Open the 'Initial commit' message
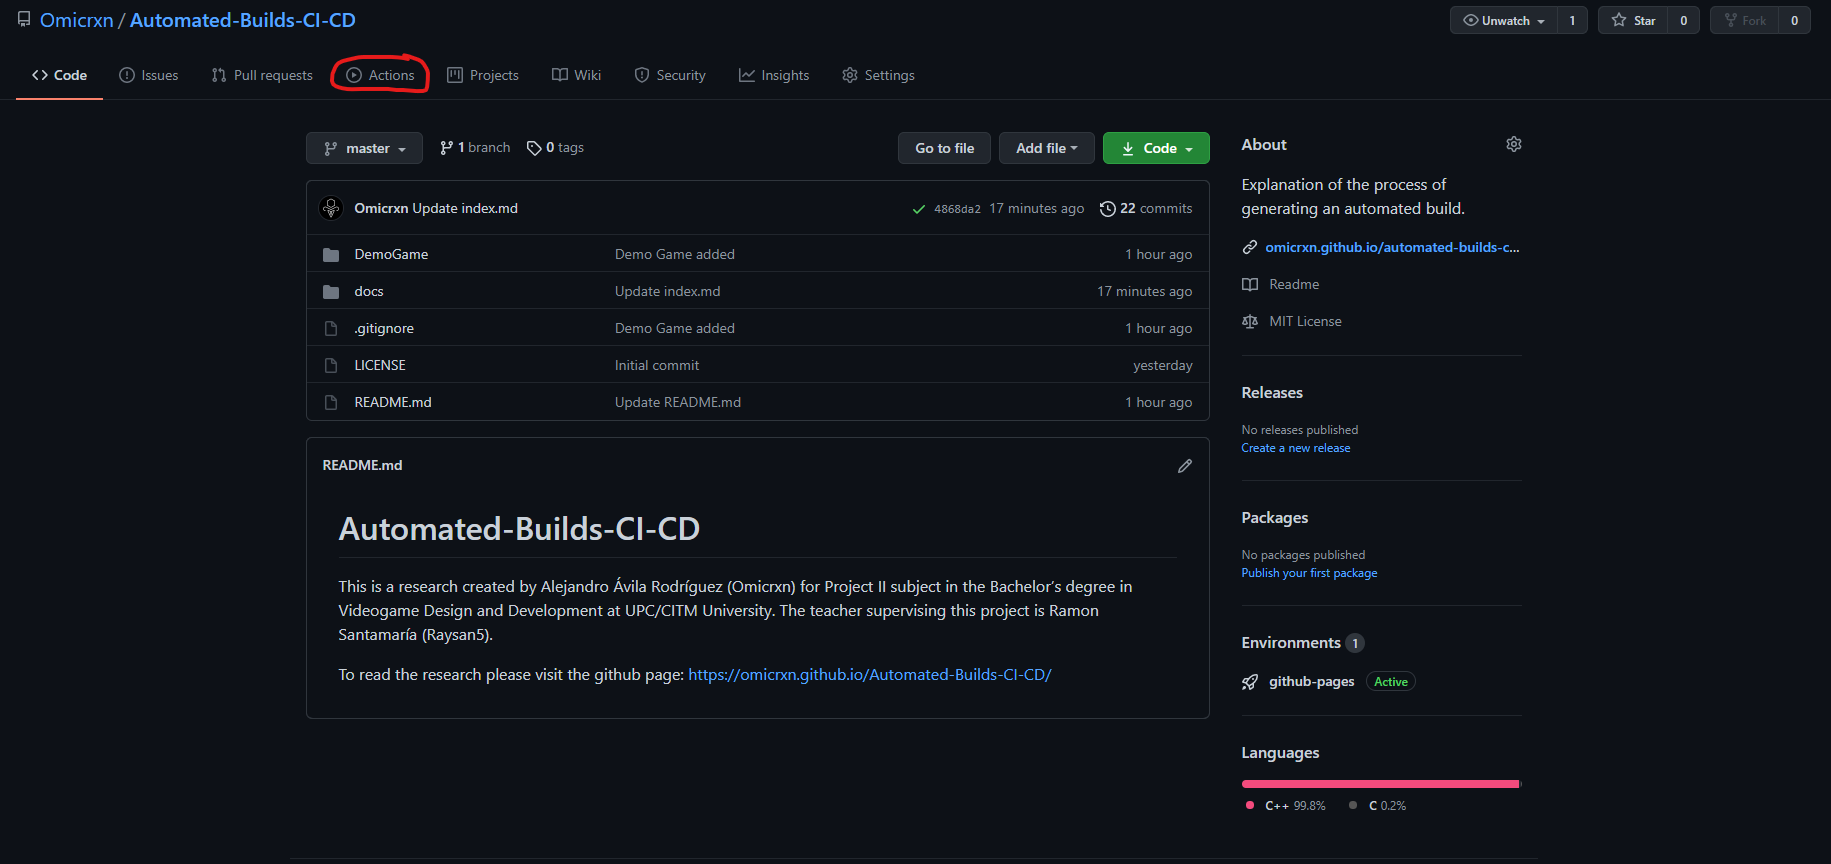 pyautogui.click(x=657, y=366)
